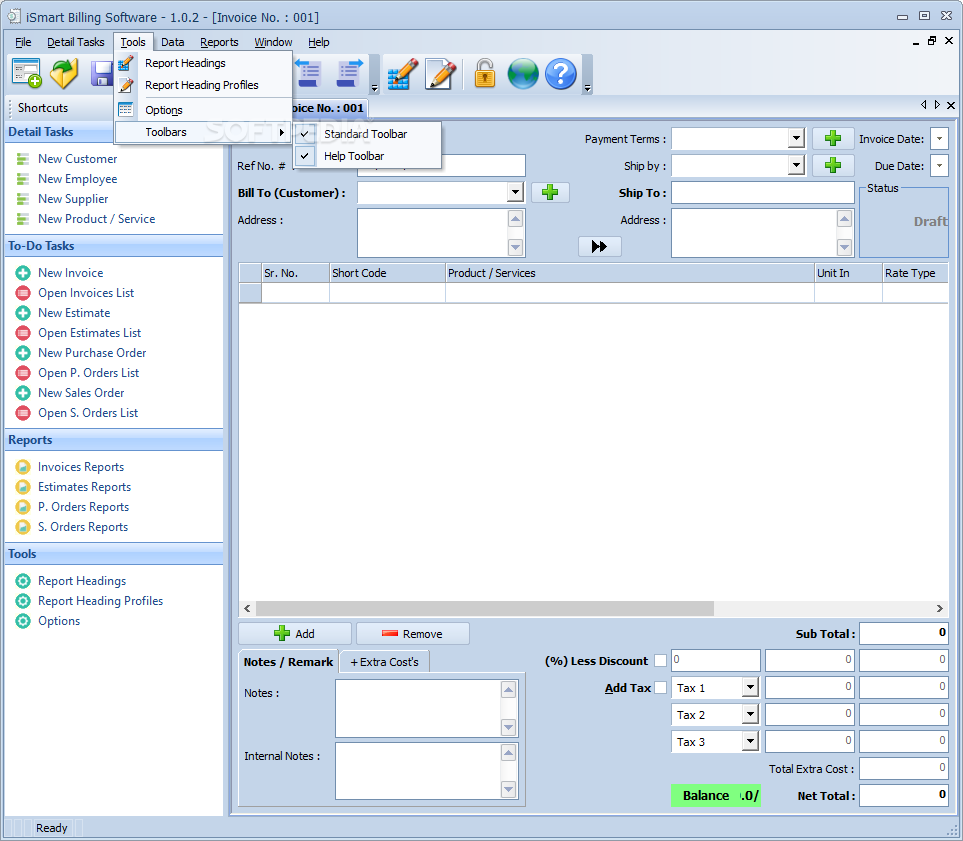Screen dimensions: 963x841
Task: Toggle the Help Toolbar checkmark
Action: [305, 155]
